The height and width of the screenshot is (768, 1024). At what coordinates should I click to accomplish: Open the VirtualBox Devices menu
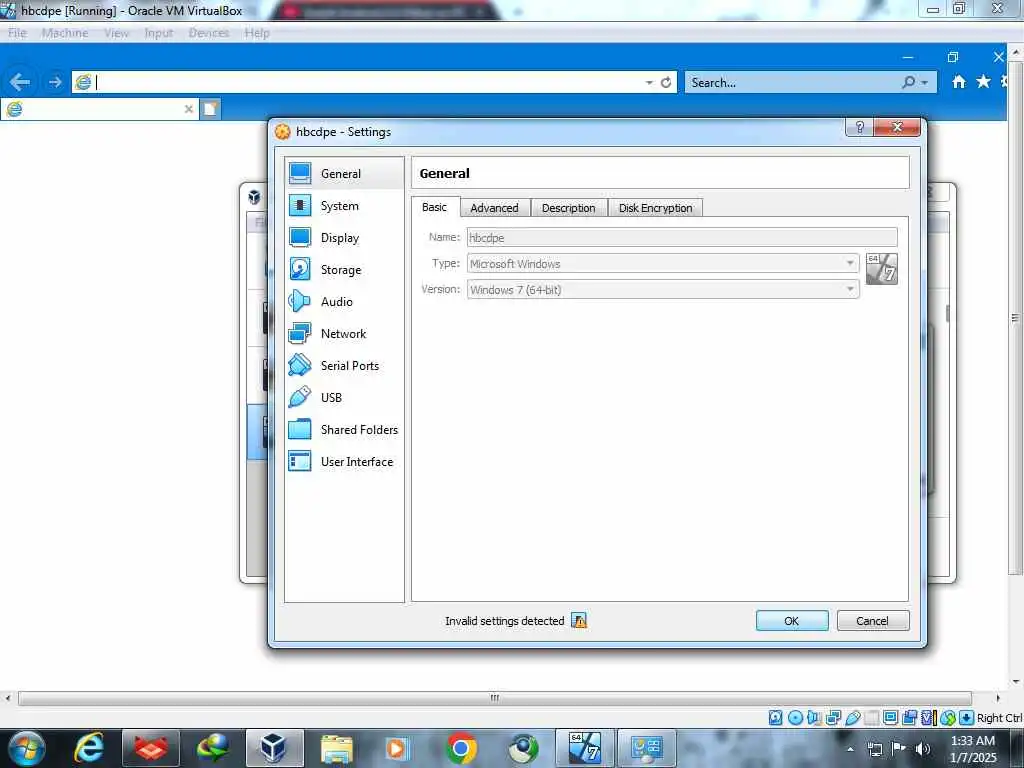tap(209, 33)
